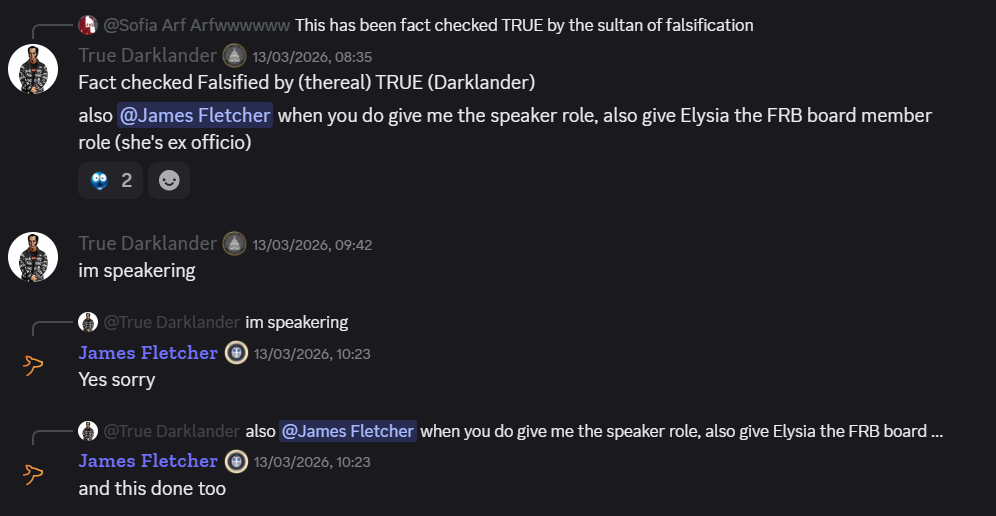Open James Fletcher's profile from 'Yes sorry' username
Viewport: 996px width, 516px height.
pos(148,352)
